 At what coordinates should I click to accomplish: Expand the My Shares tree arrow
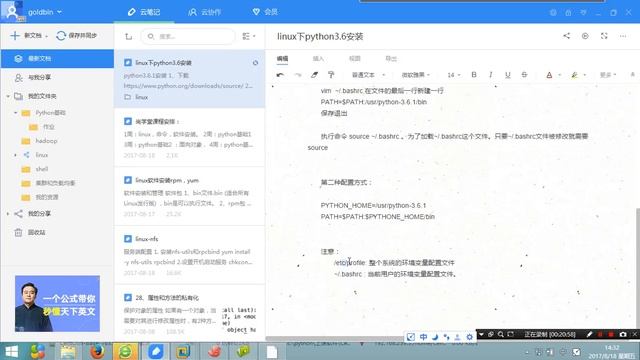click(x=8, y=213)
